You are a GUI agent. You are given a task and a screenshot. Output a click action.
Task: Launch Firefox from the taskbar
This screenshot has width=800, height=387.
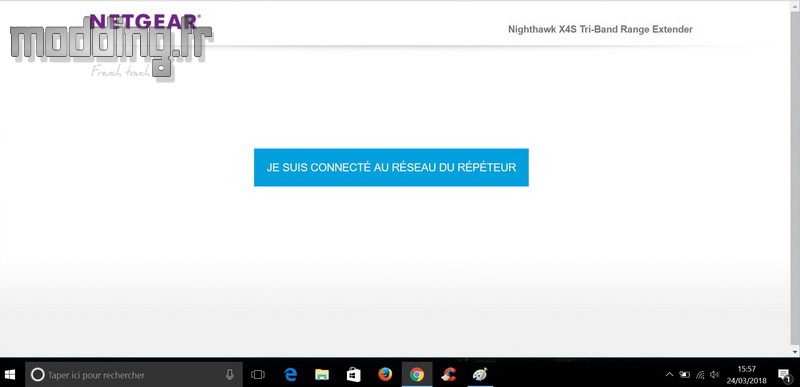click(x=385, y=375)
